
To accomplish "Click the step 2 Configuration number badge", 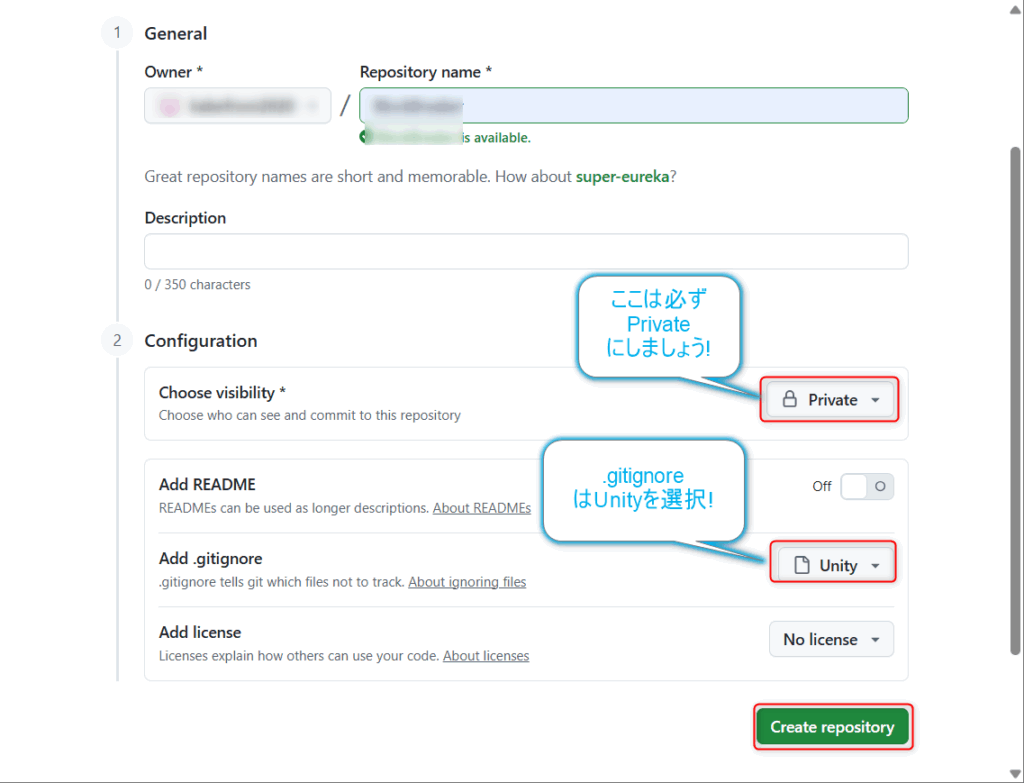I will tap(117, 341).
